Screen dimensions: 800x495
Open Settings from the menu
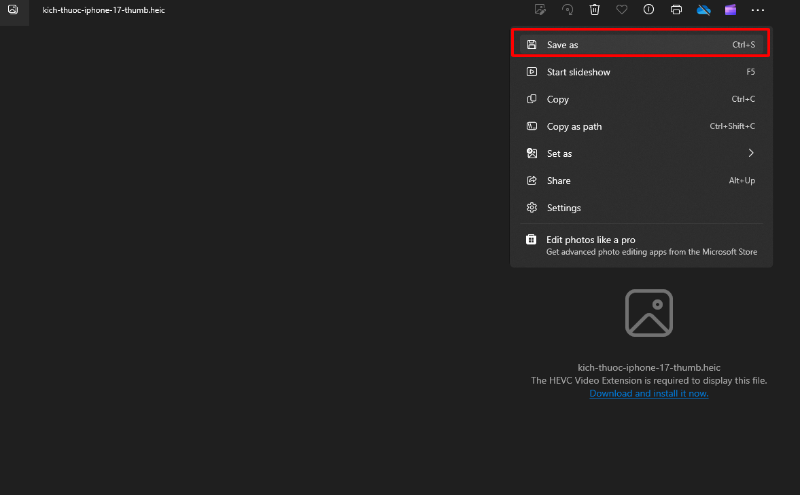click(640, 207)
